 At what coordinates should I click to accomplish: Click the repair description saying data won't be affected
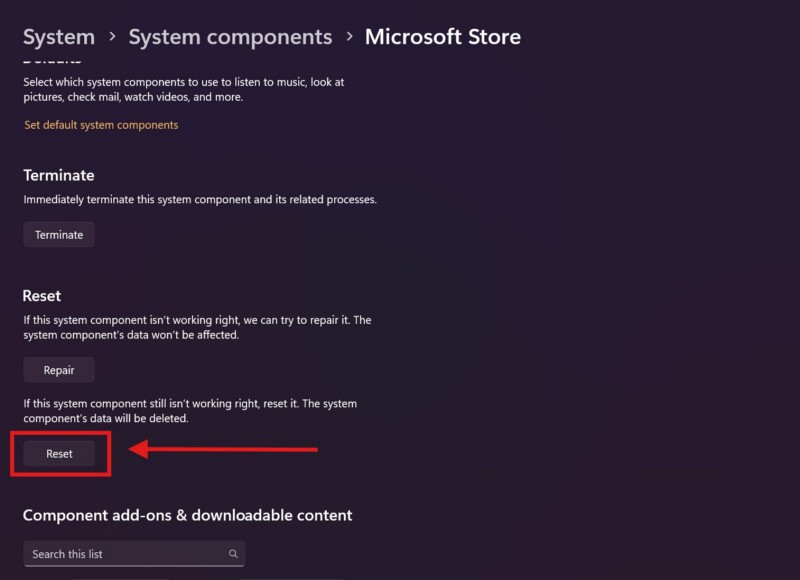(197, 327)
